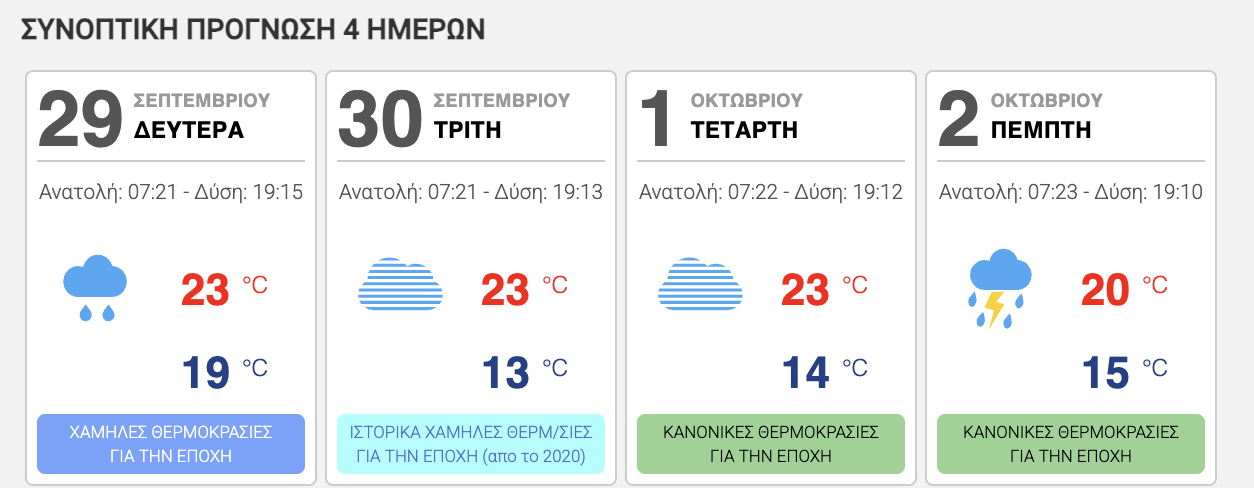Click Wednesday's sunrise and sunset times 07:22 - 19:12
The height and width of the screenshot is (488, 1254).
(771, 192)
